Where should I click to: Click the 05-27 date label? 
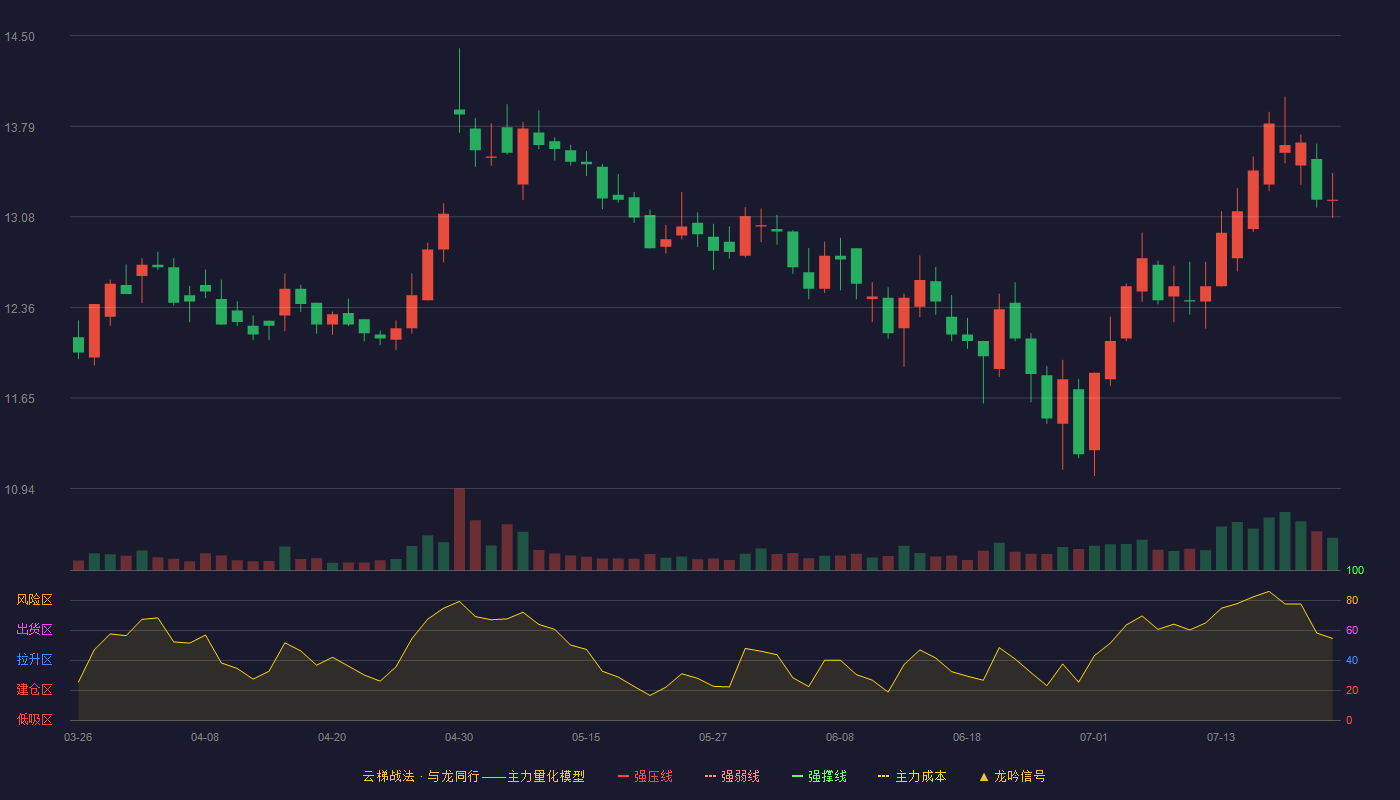[x=713, y=737]
